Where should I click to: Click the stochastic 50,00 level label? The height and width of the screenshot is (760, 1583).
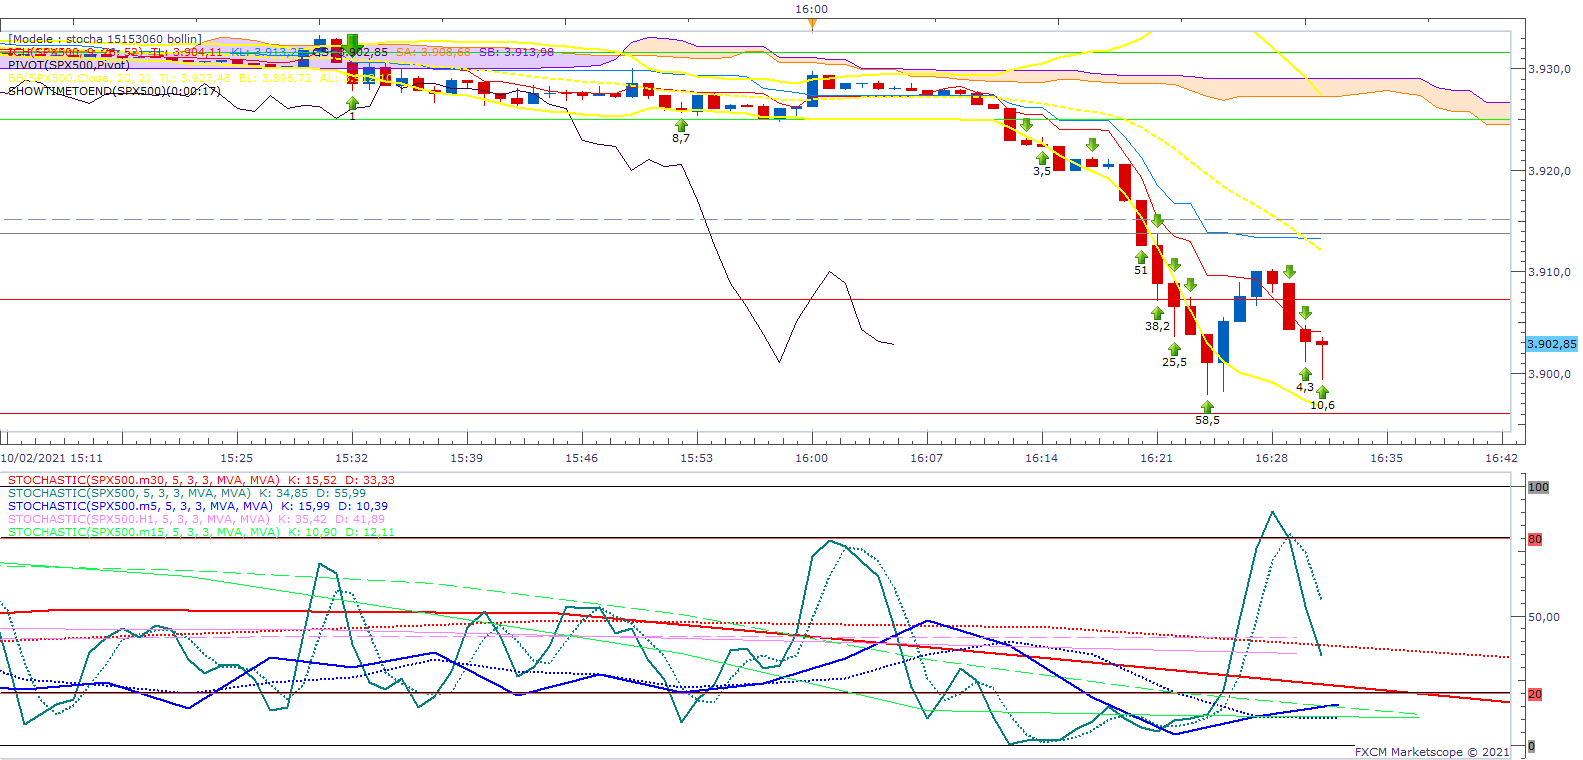pyautogui.click(x=1544, y=617)
